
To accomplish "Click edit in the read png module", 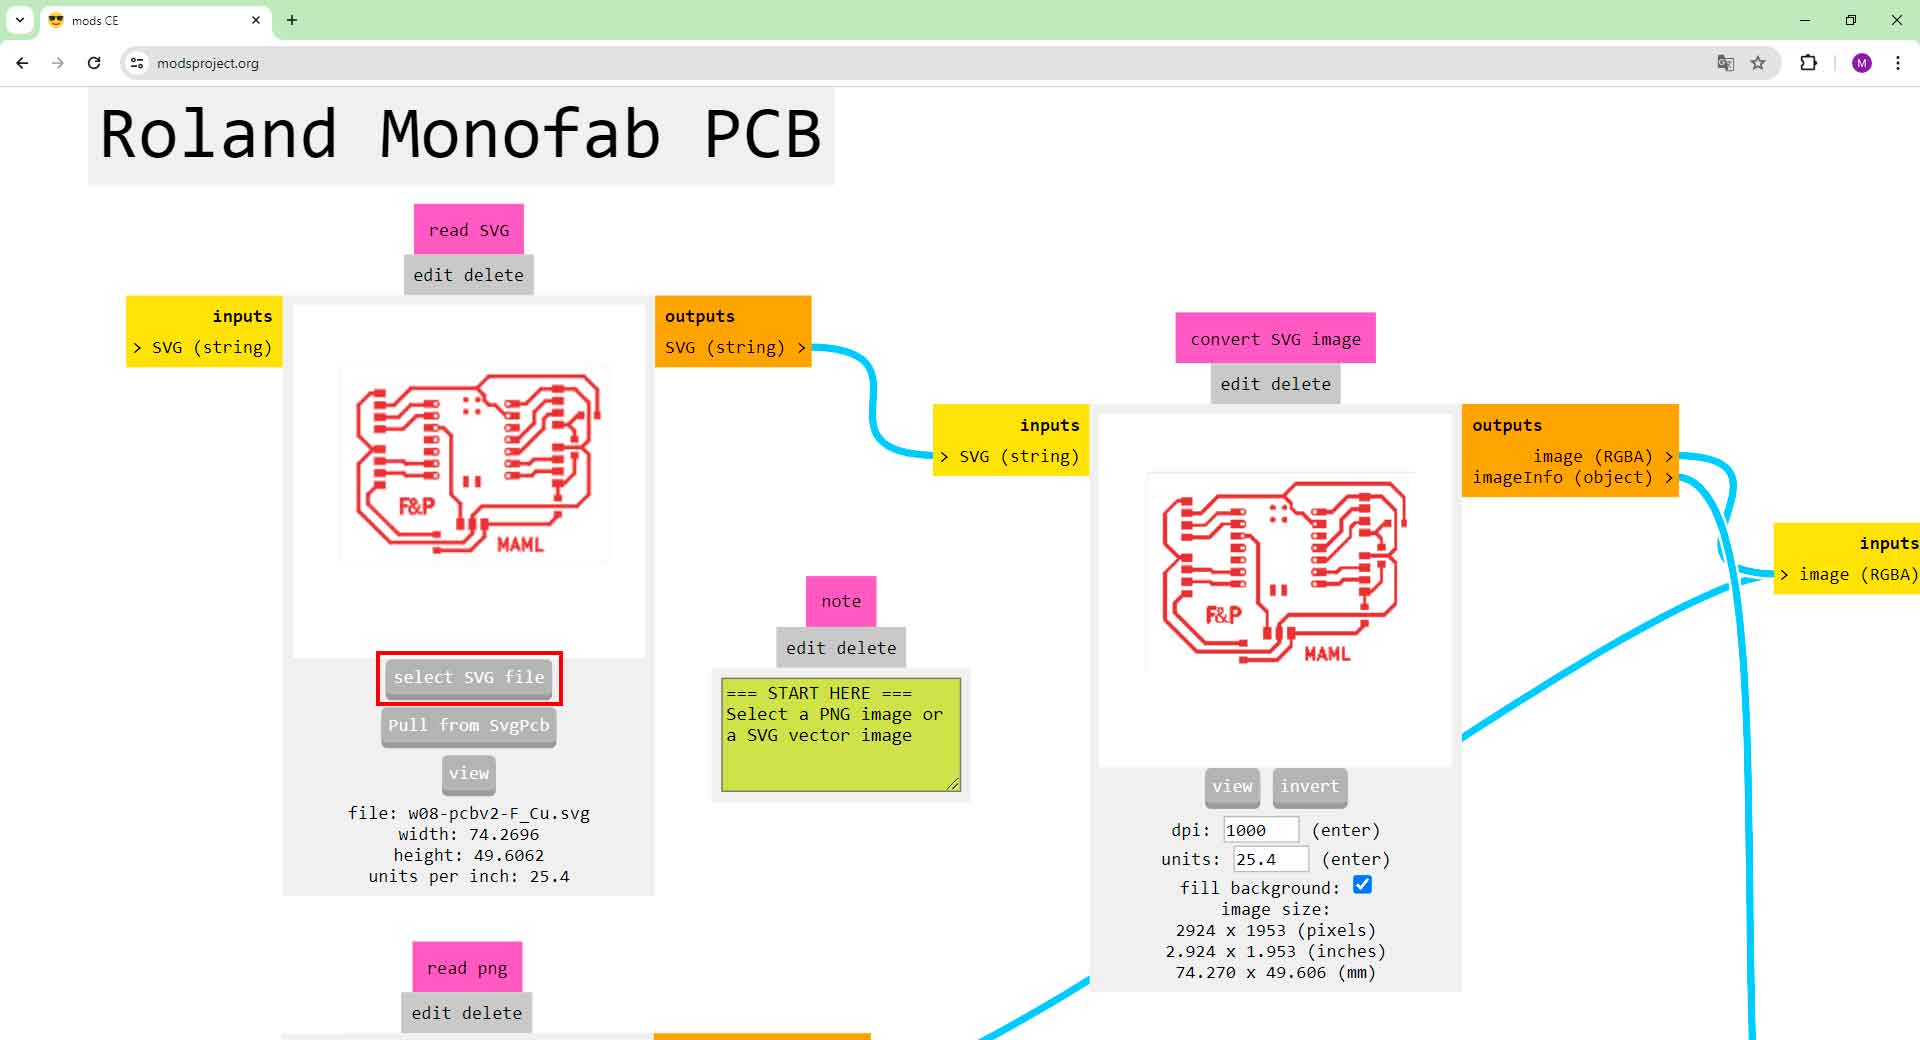I will click(431, 1013).
